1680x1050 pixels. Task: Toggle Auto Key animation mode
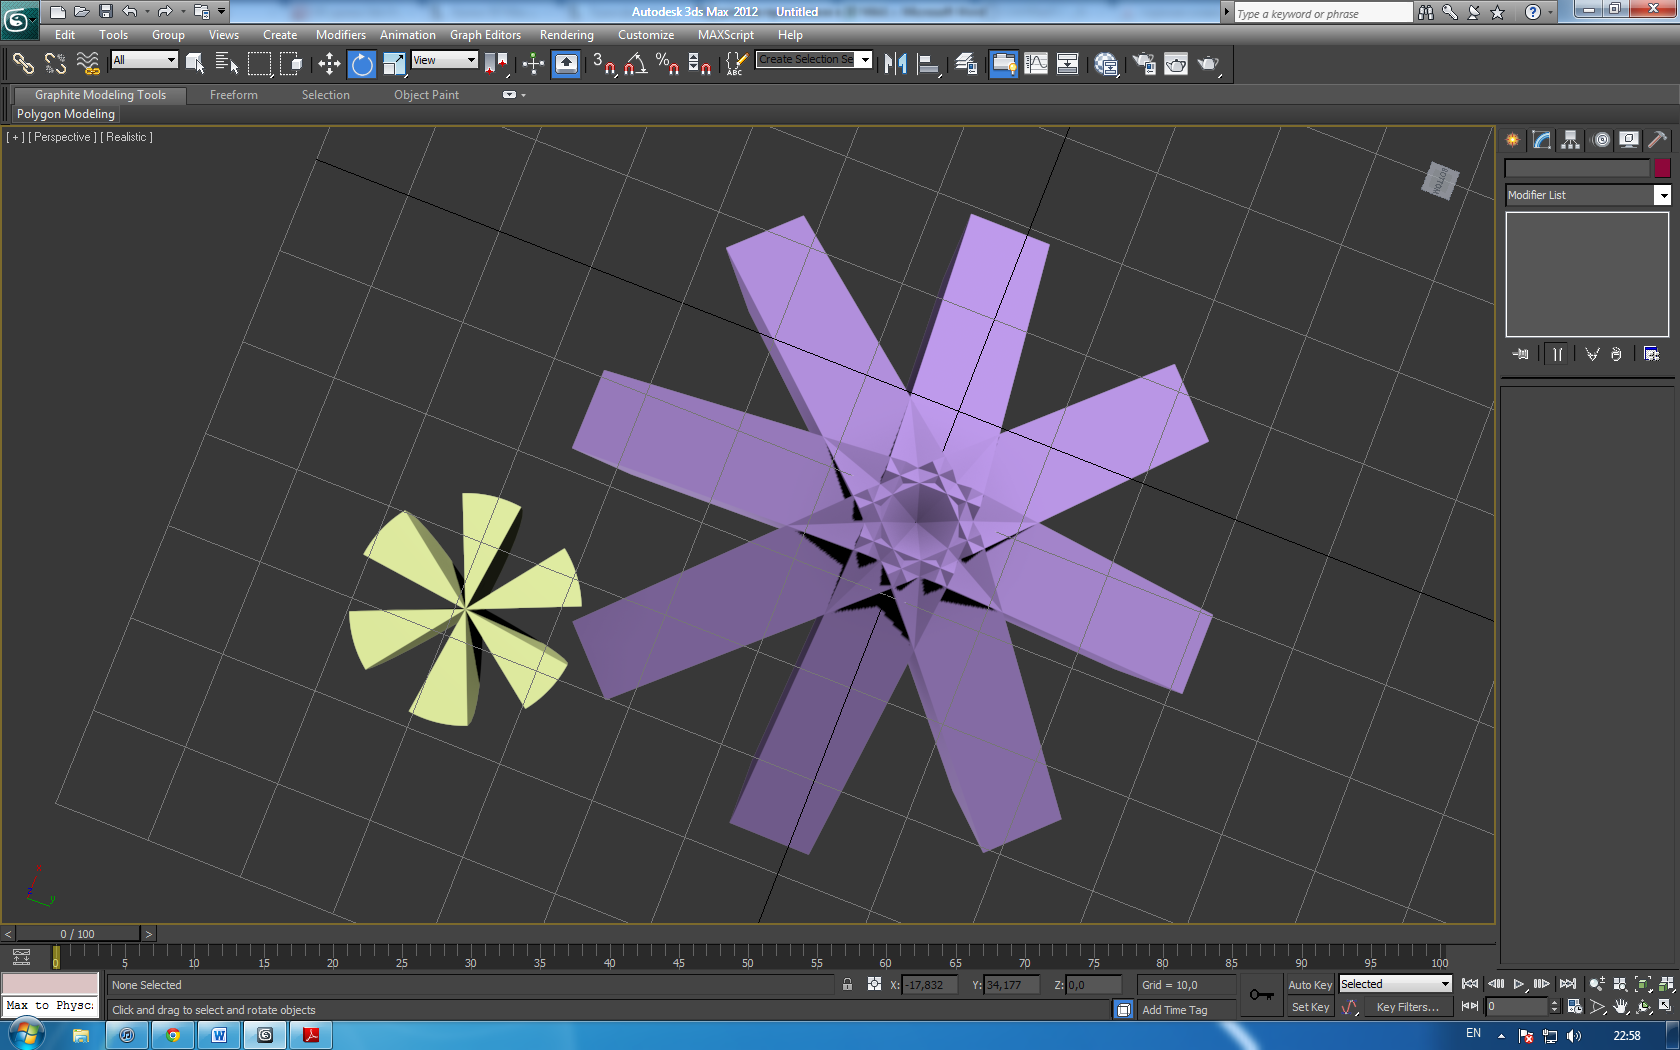point(1309,985)
